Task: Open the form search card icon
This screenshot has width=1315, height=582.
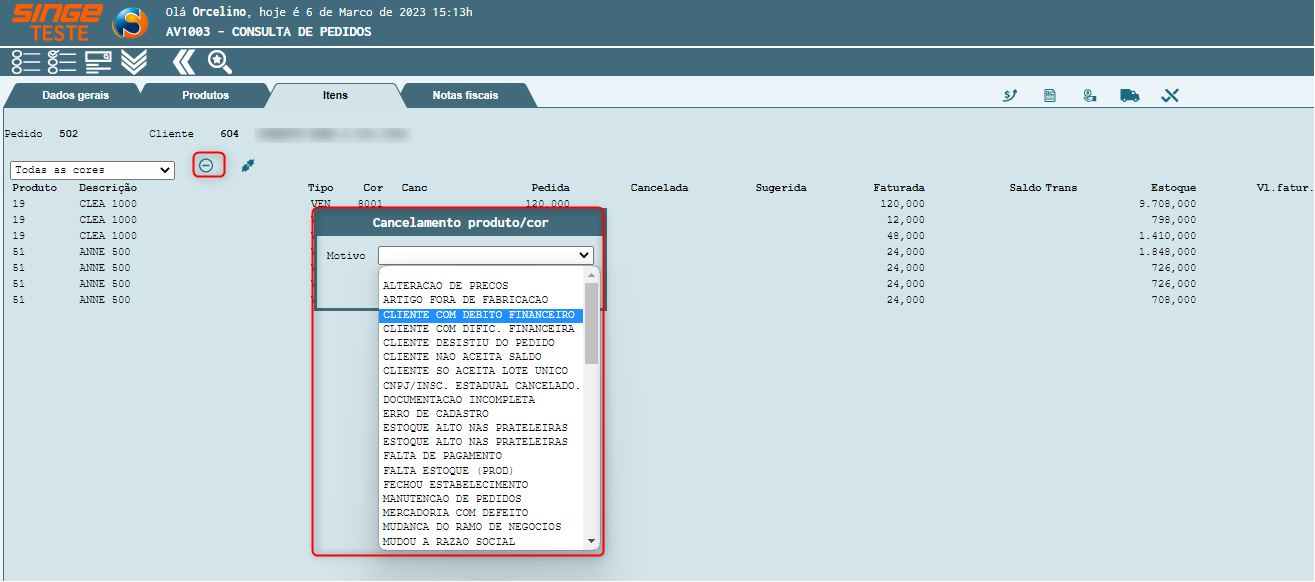Action: pos(98,62)
